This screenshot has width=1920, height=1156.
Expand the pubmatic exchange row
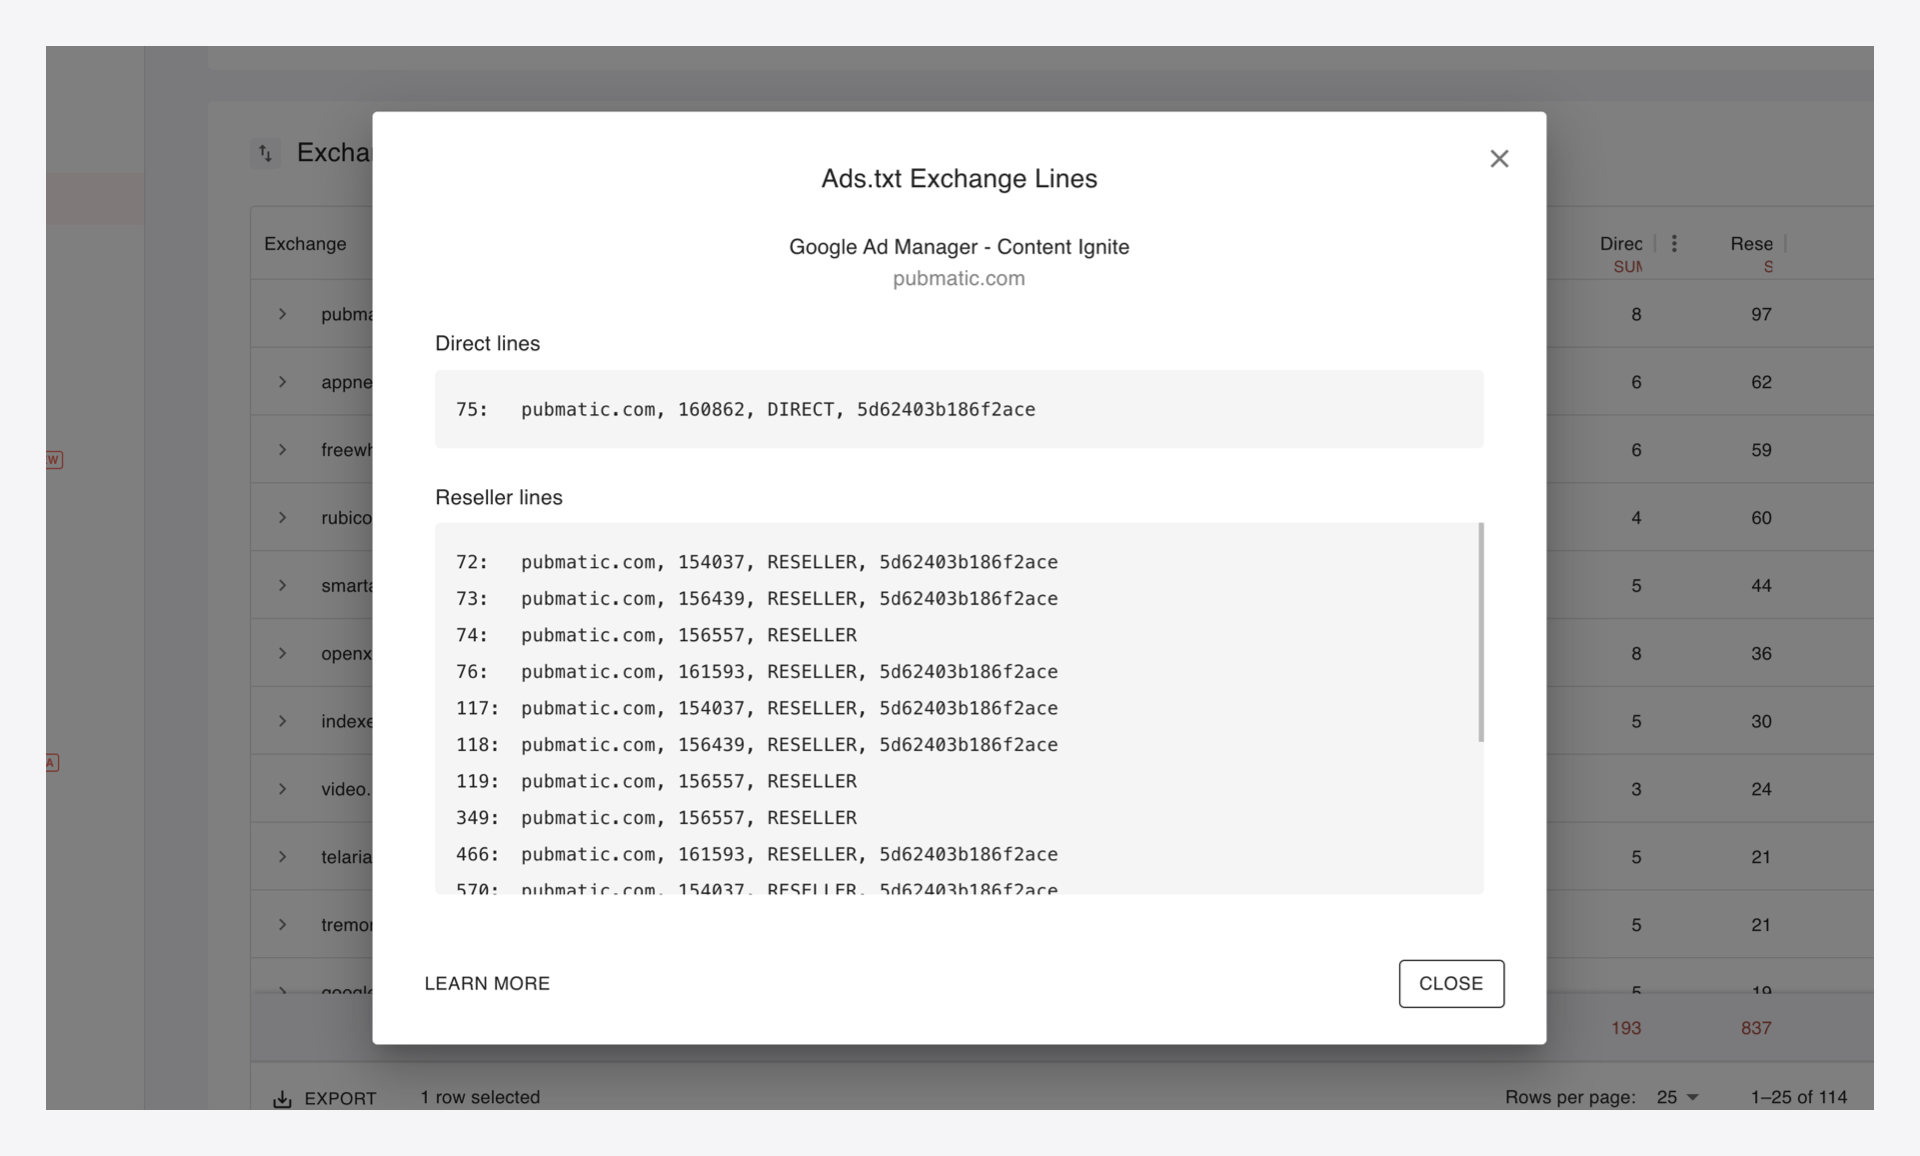(283, 314)
